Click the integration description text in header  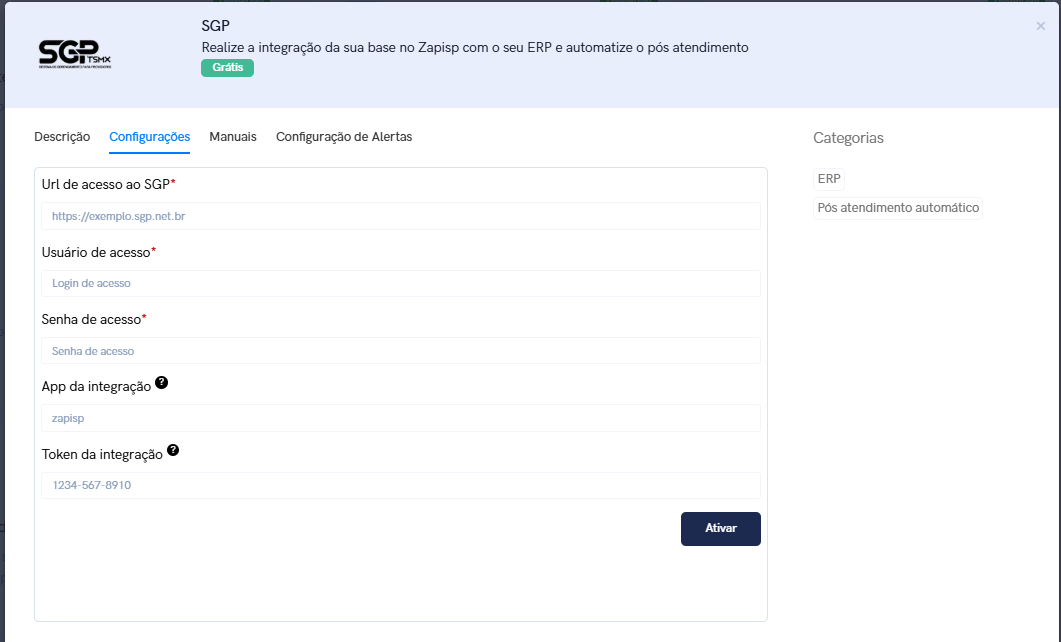click(x=475, y=47)
